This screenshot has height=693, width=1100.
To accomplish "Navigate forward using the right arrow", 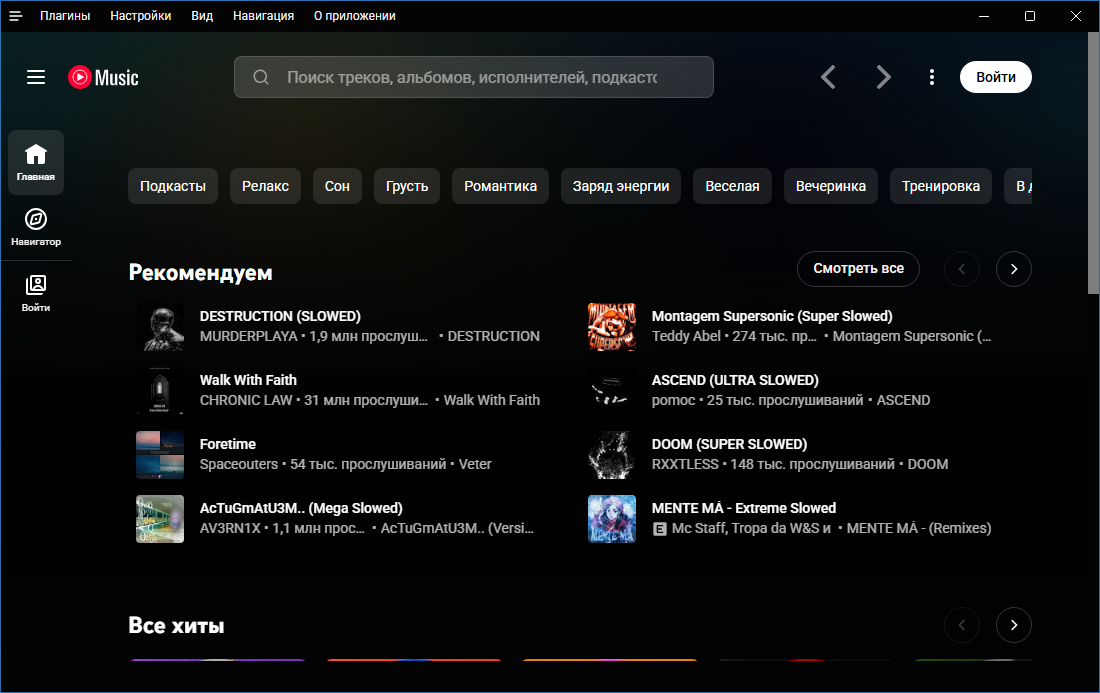I will 883,77.
